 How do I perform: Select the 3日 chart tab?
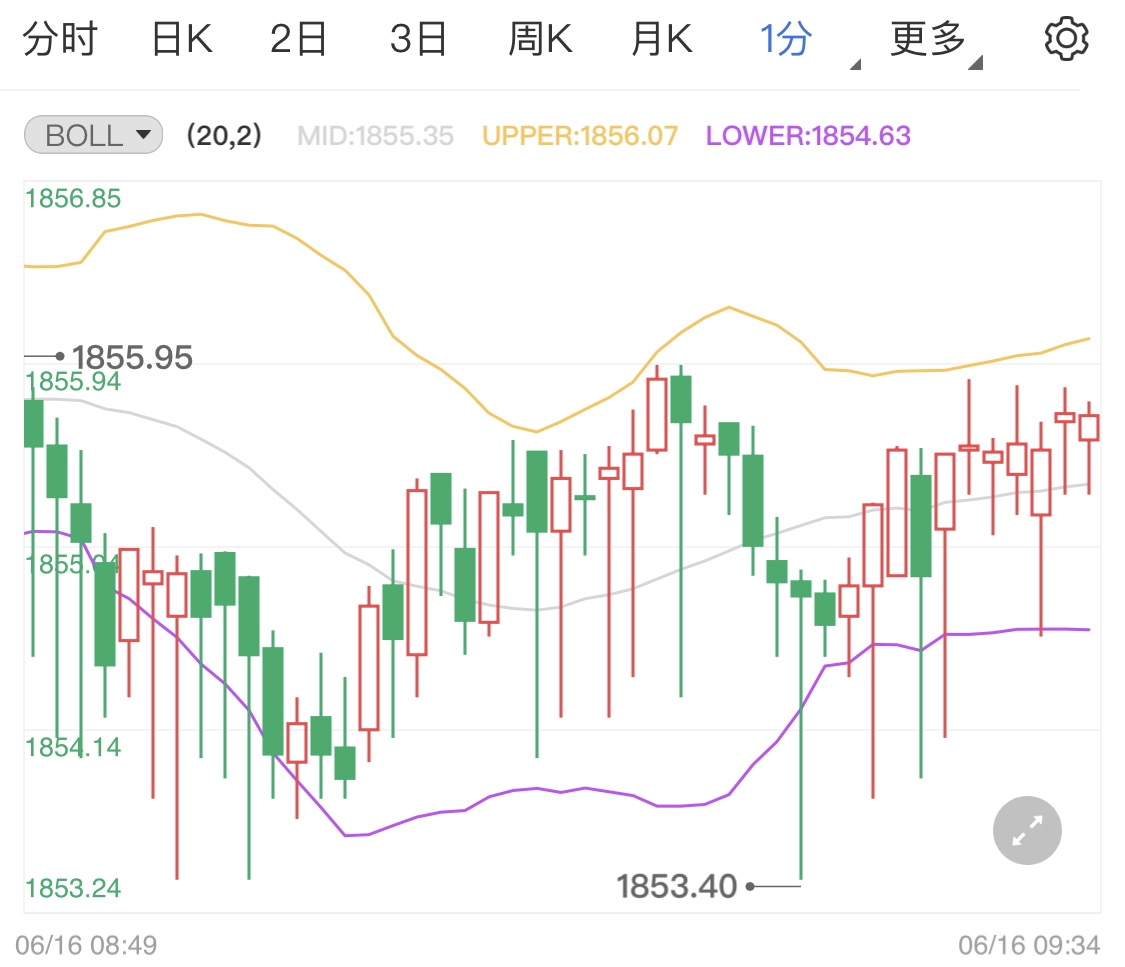[418, 39]
